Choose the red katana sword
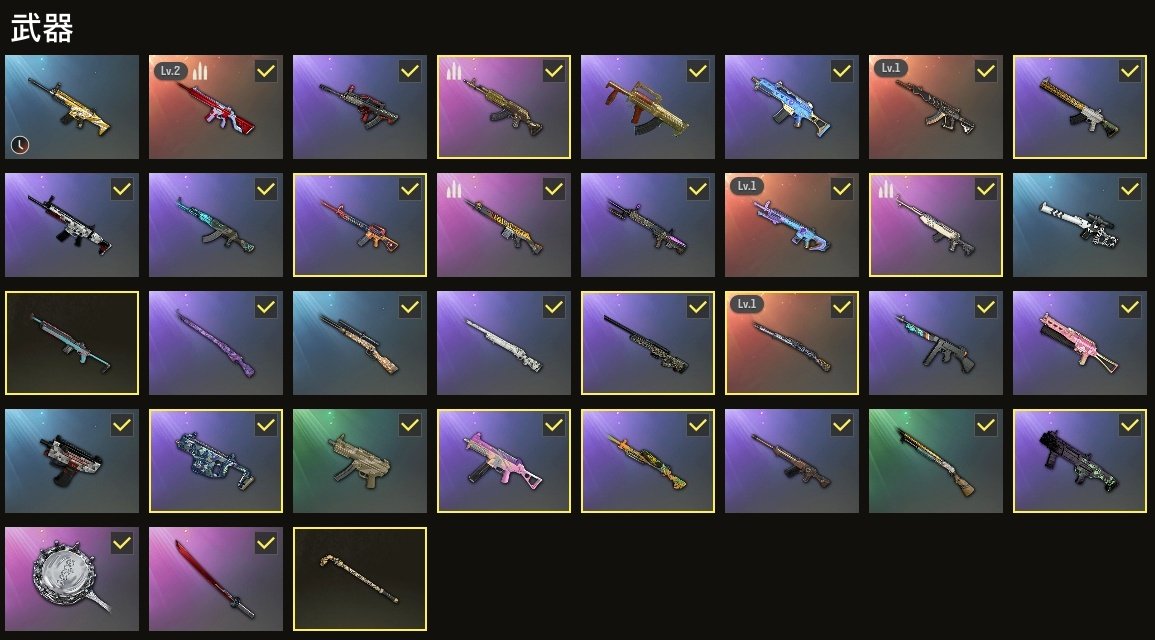This screenshot has width=1155, height=640. pos(216,579)
